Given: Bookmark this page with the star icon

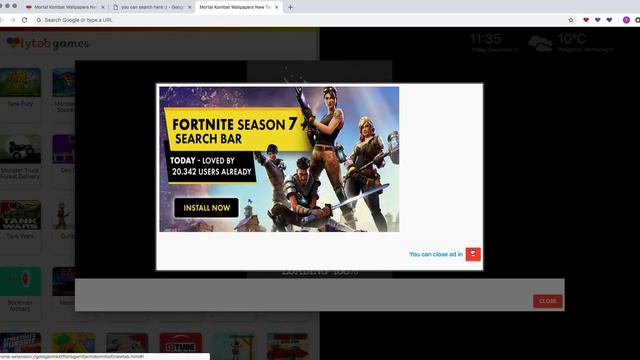Looking at the screenshot, I should click(x=571, y=20).
